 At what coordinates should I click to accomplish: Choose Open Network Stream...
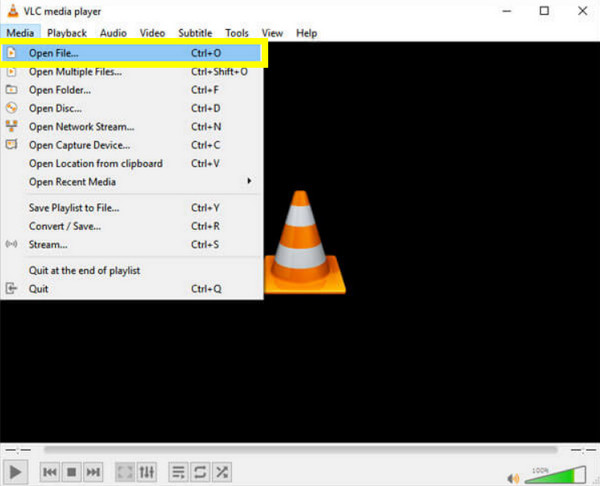132,127
